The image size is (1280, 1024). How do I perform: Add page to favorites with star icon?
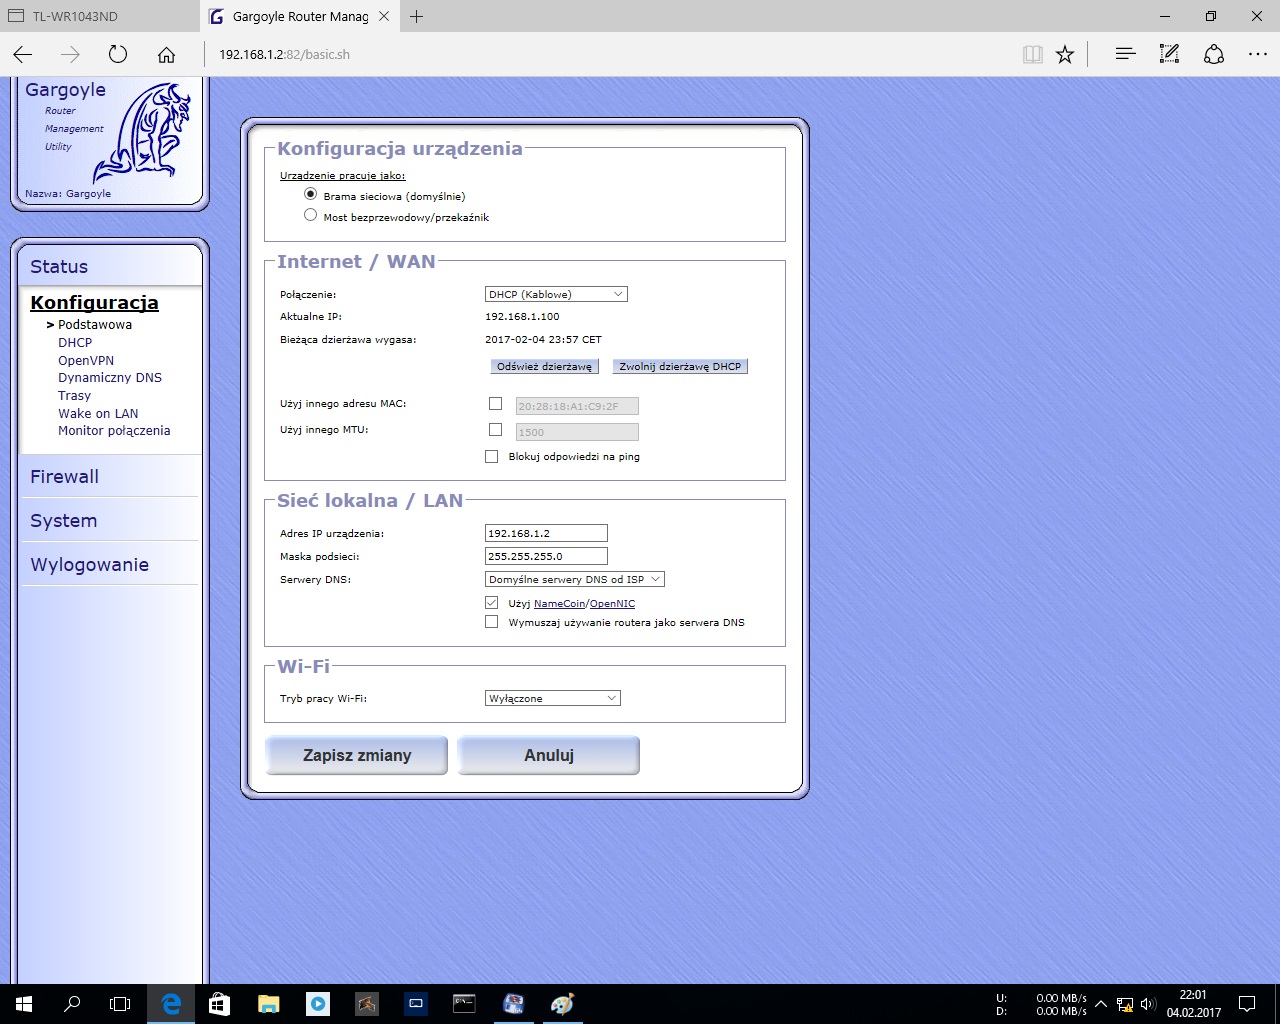1065,54
